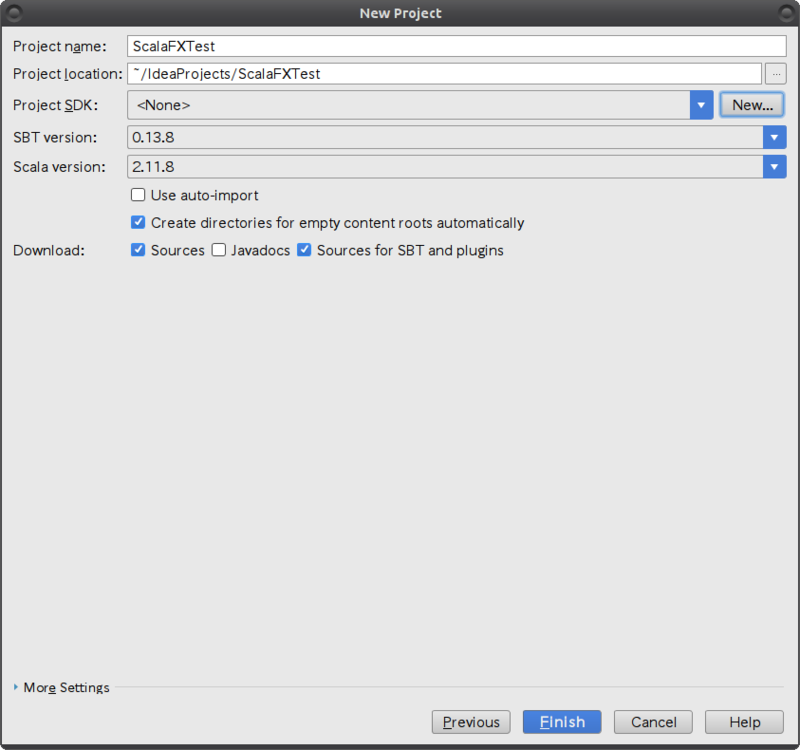Click New... to add a project SDK
The height and width of the screenshot is (750, 800).
coord(751,104)
